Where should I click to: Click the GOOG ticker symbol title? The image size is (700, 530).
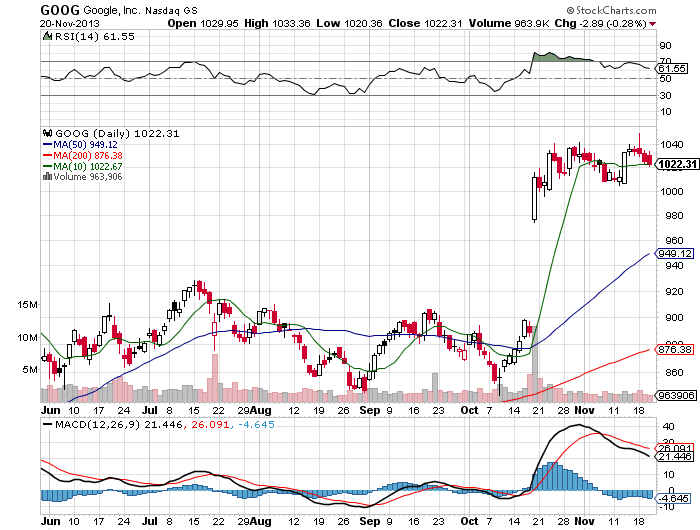(x=60, y=10)
